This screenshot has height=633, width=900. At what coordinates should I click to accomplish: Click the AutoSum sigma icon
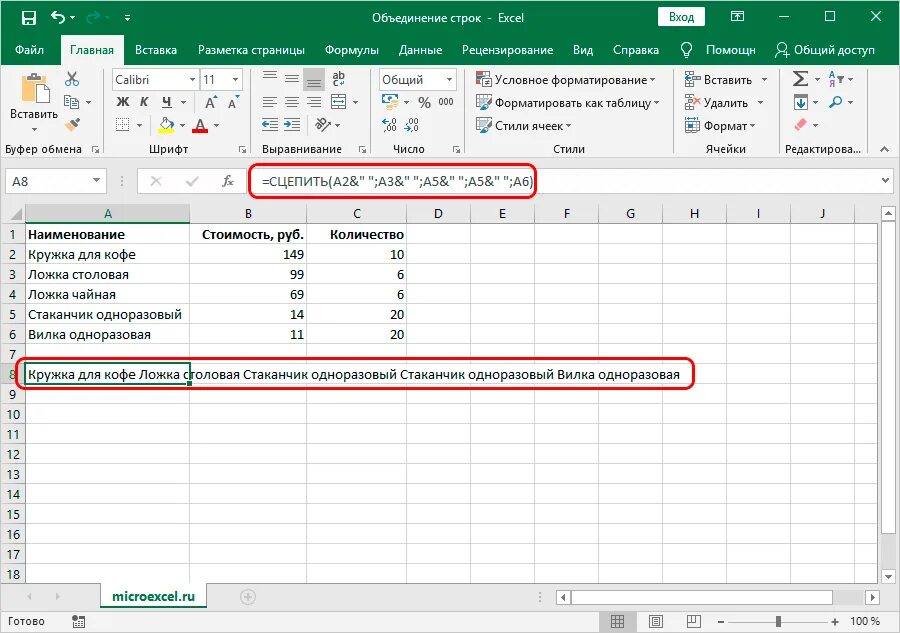coord(800,79)
